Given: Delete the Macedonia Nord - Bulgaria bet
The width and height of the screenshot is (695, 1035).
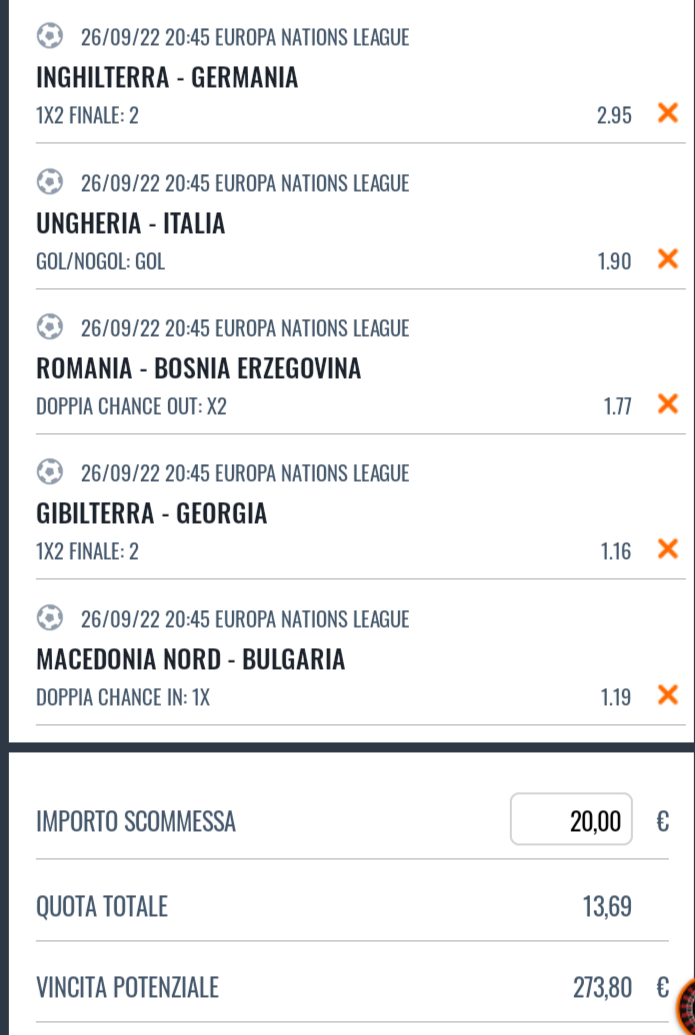Looking at the screenshot, I should click(667, 694).
